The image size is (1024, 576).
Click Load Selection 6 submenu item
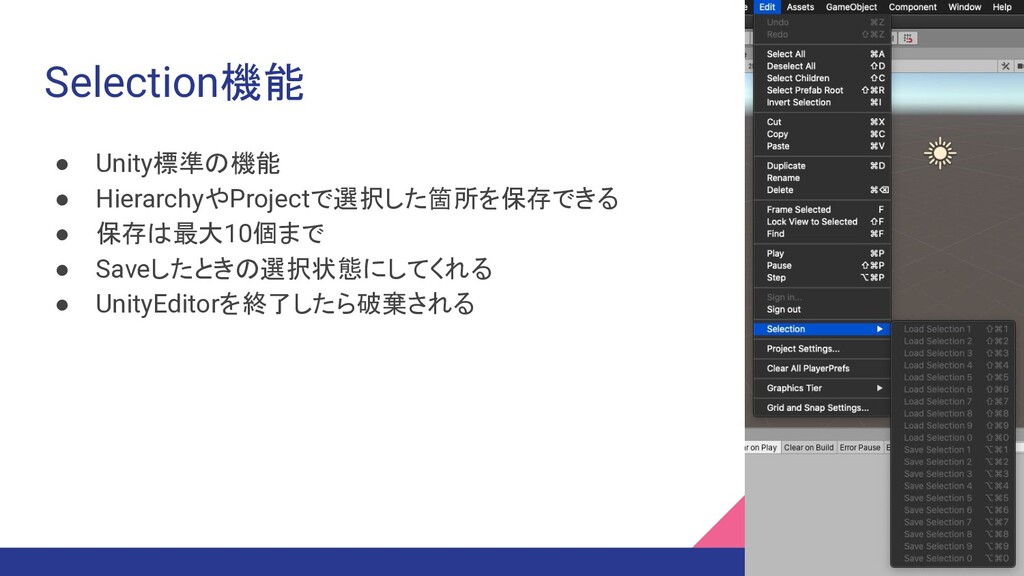pos(955,389)
